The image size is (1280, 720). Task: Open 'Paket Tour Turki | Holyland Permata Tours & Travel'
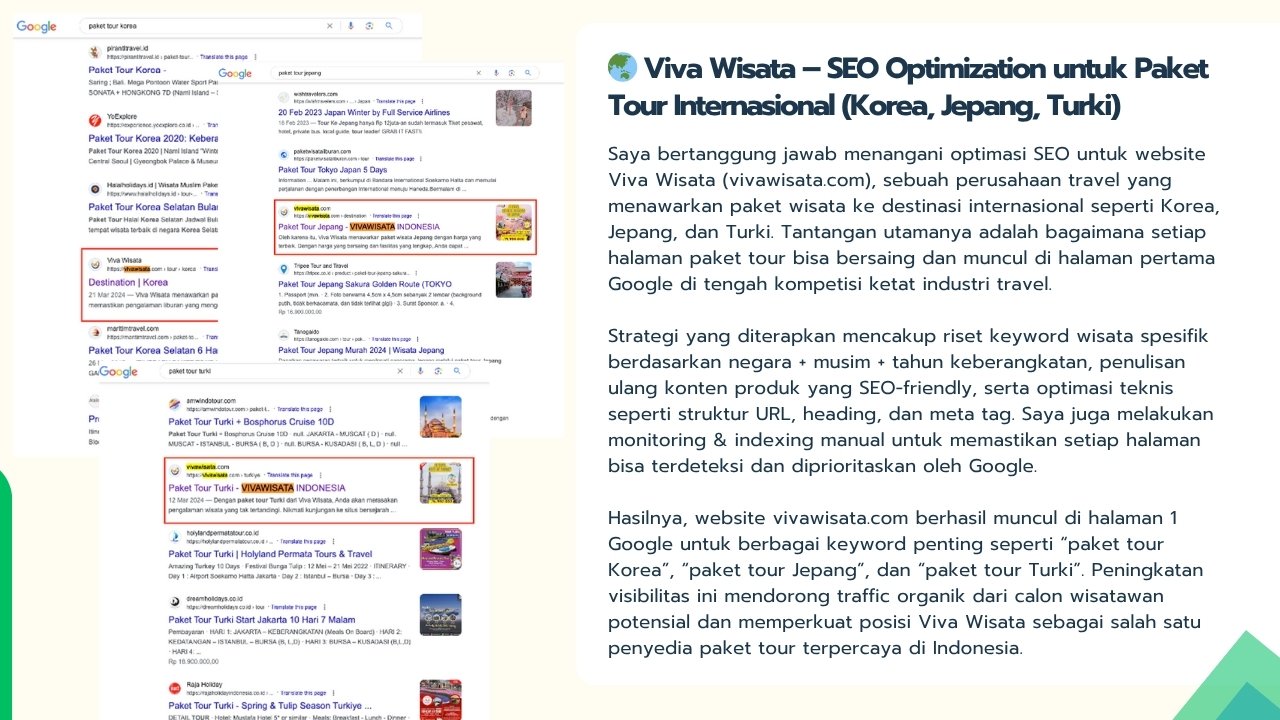pyautogui.click(x=271, y=554)
